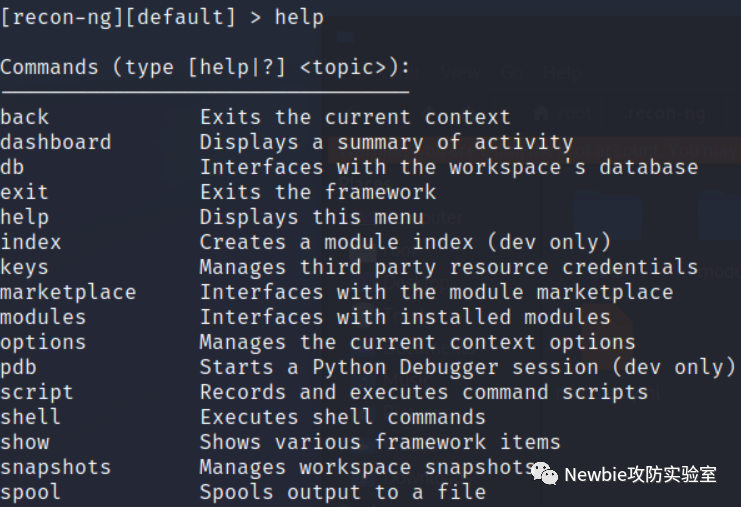Click the 'db' command in the list
The width and height of the screenshot is (741, 507).
point(13,167)
